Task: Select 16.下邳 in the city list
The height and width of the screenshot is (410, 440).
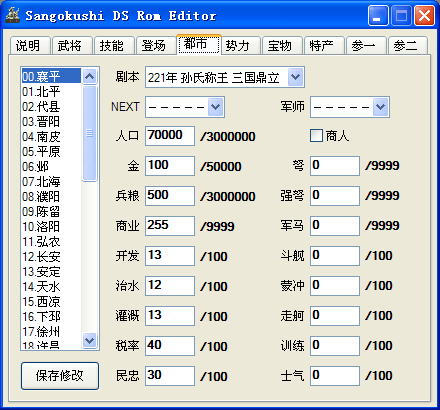Action: 51,316
